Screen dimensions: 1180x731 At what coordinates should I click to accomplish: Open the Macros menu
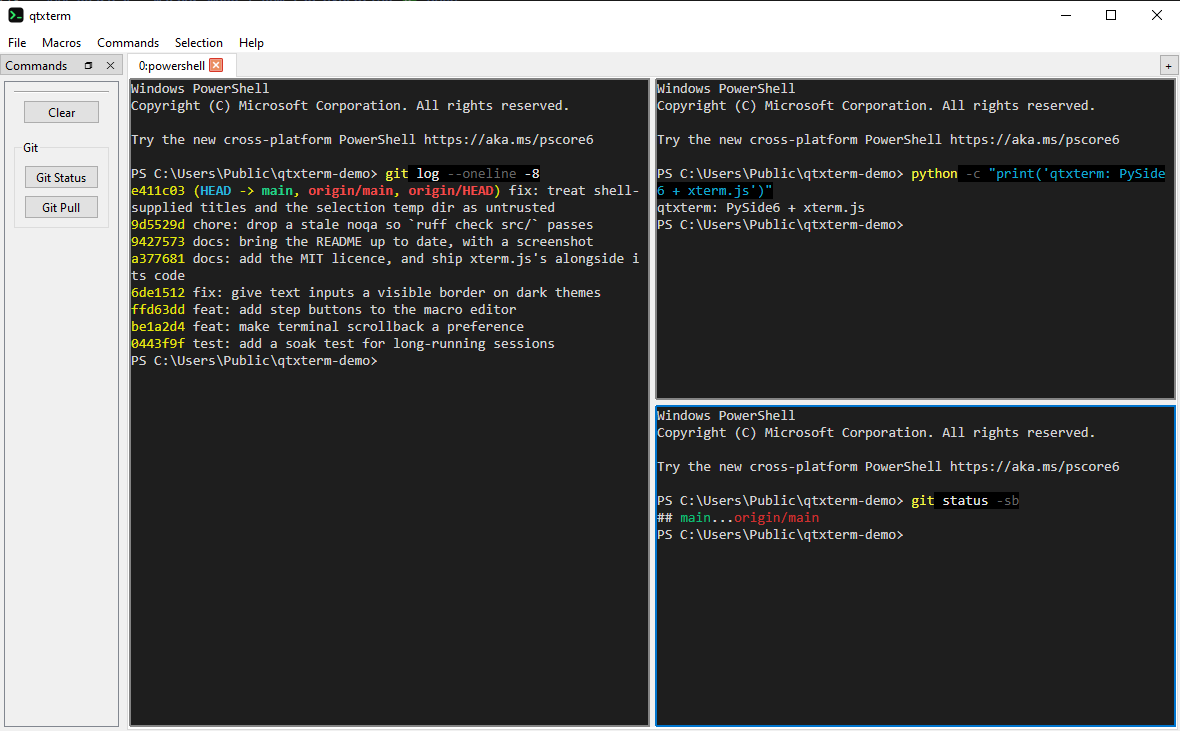[x=62, y=43]
